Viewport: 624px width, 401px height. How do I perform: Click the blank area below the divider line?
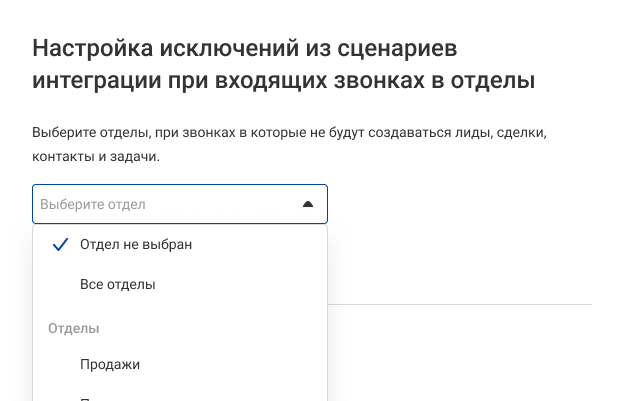[x=460, y=350]
